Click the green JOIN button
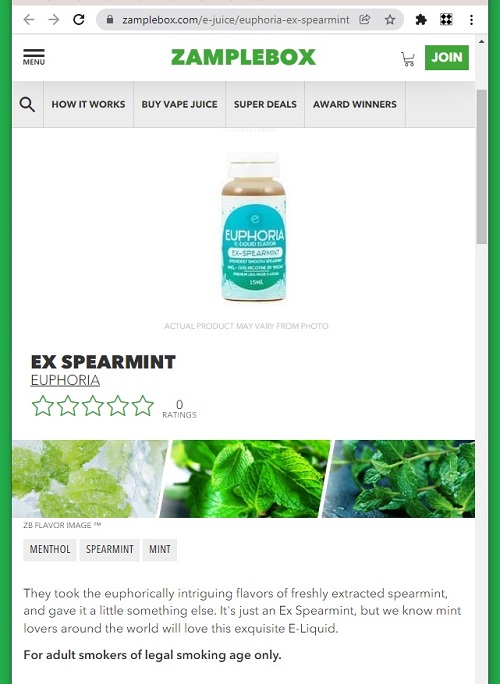This screenshot has width=500, height=684. click(x=447, y=57)
